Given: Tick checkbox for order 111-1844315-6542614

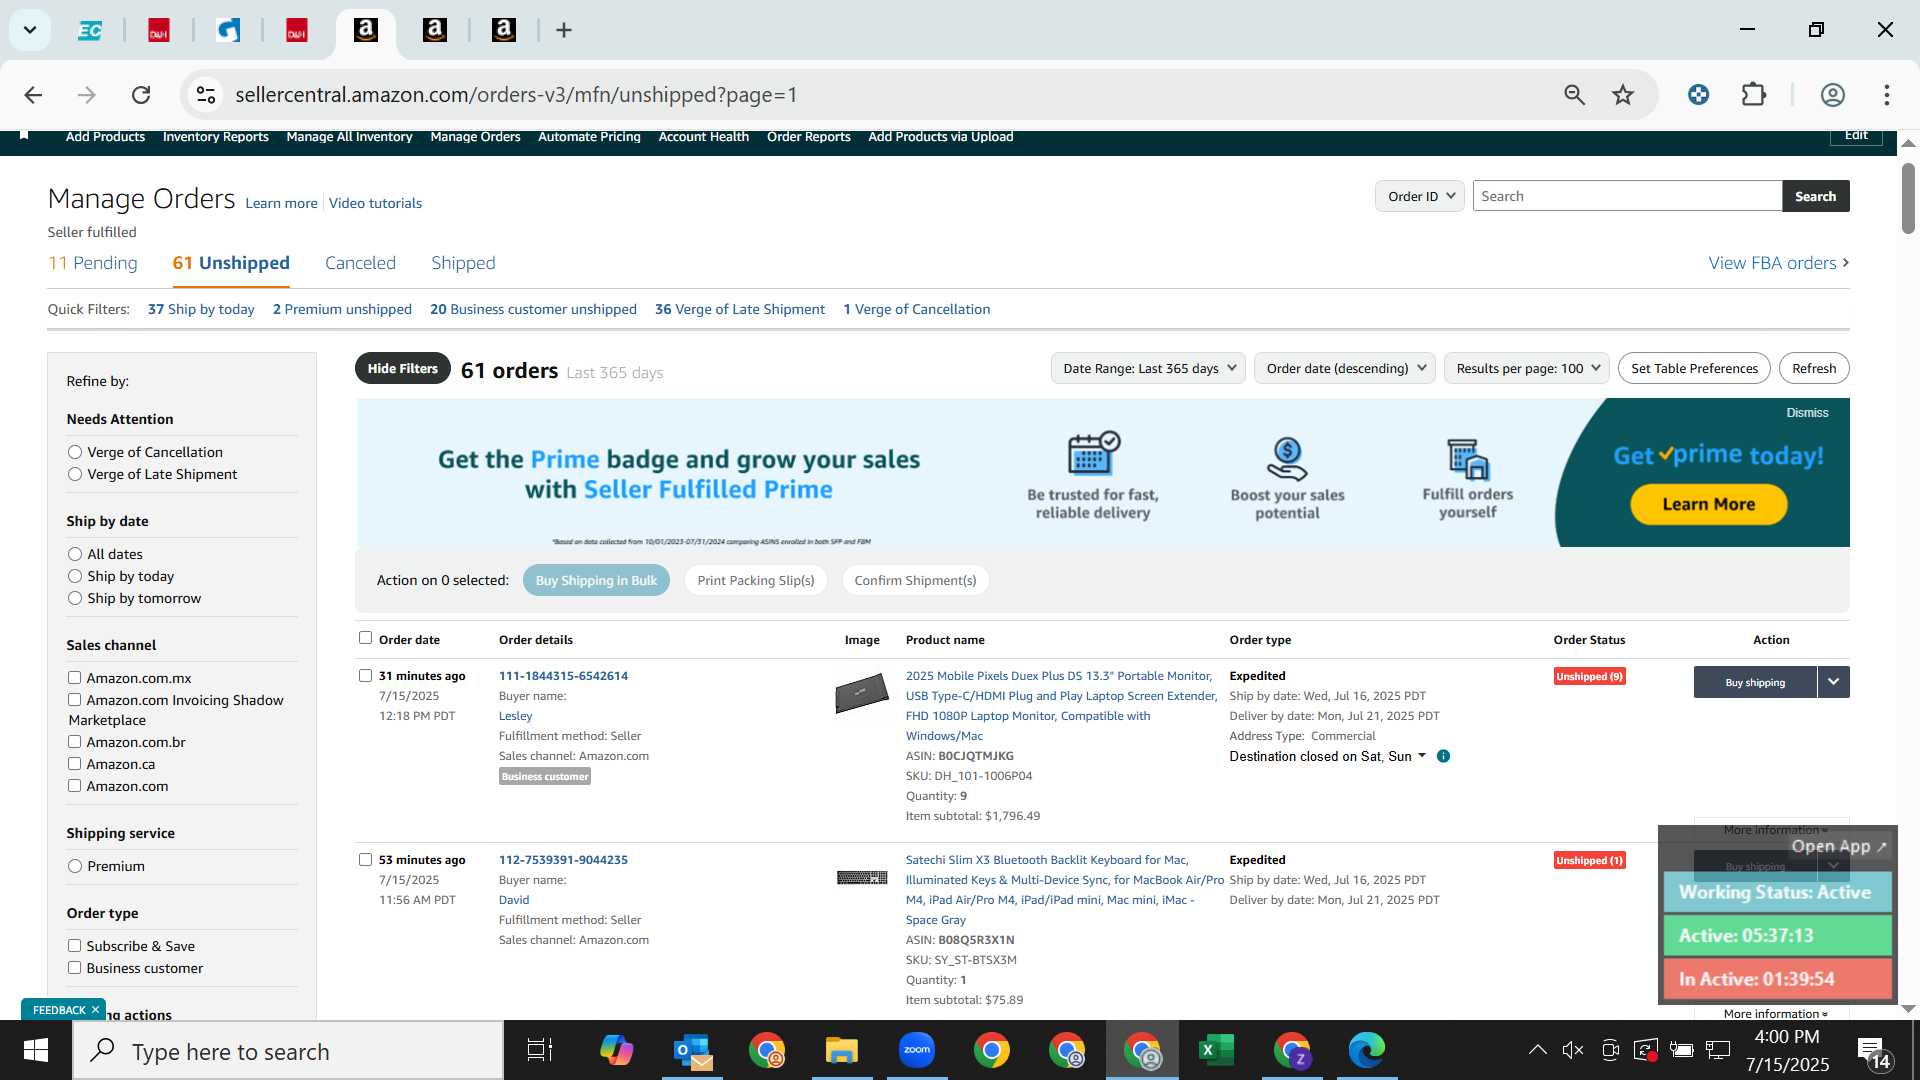Looking at the screenshot, I should (365, 676).
